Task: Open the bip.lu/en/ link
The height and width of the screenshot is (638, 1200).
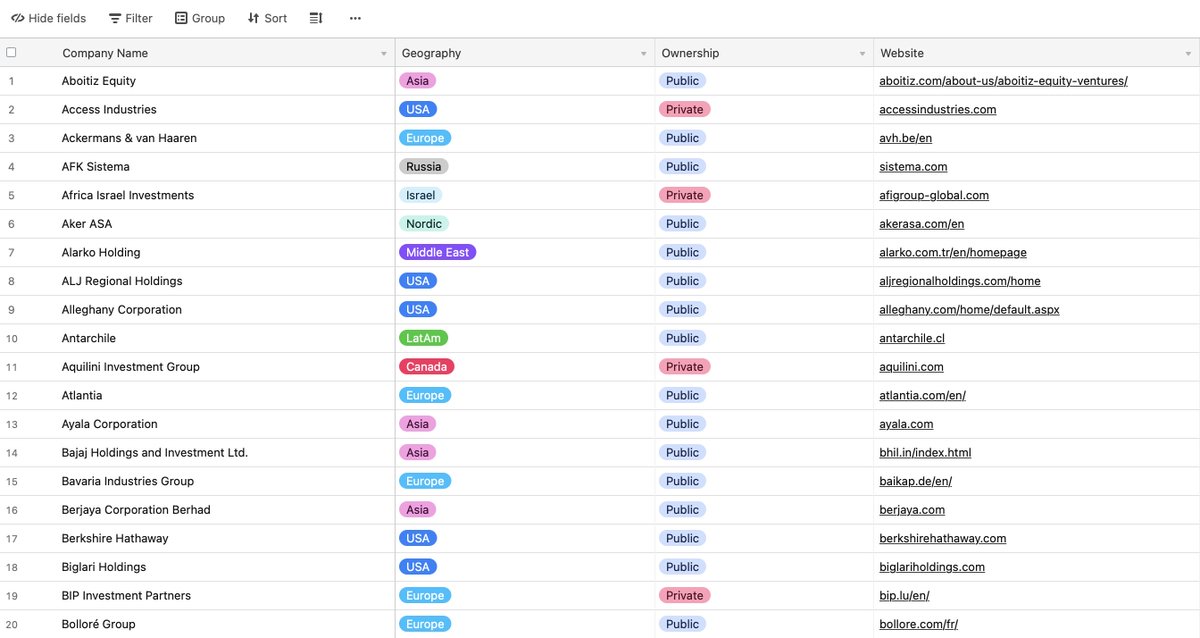Action: coord(904,596)
